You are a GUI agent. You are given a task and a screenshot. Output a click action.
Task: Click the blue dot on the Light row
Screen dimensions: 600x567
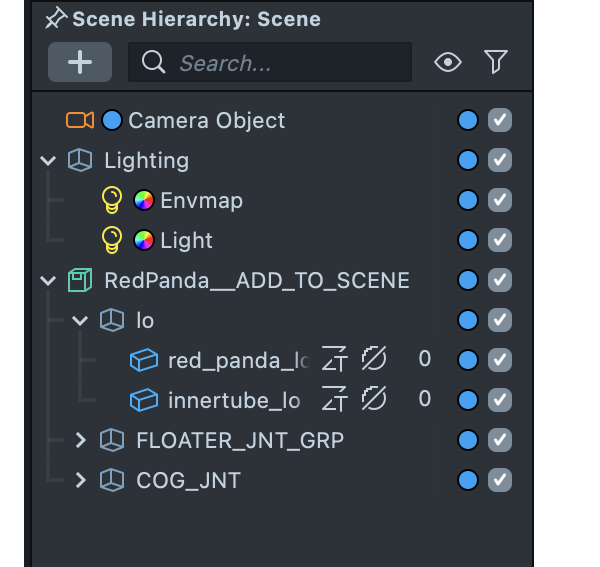point(467,240)
